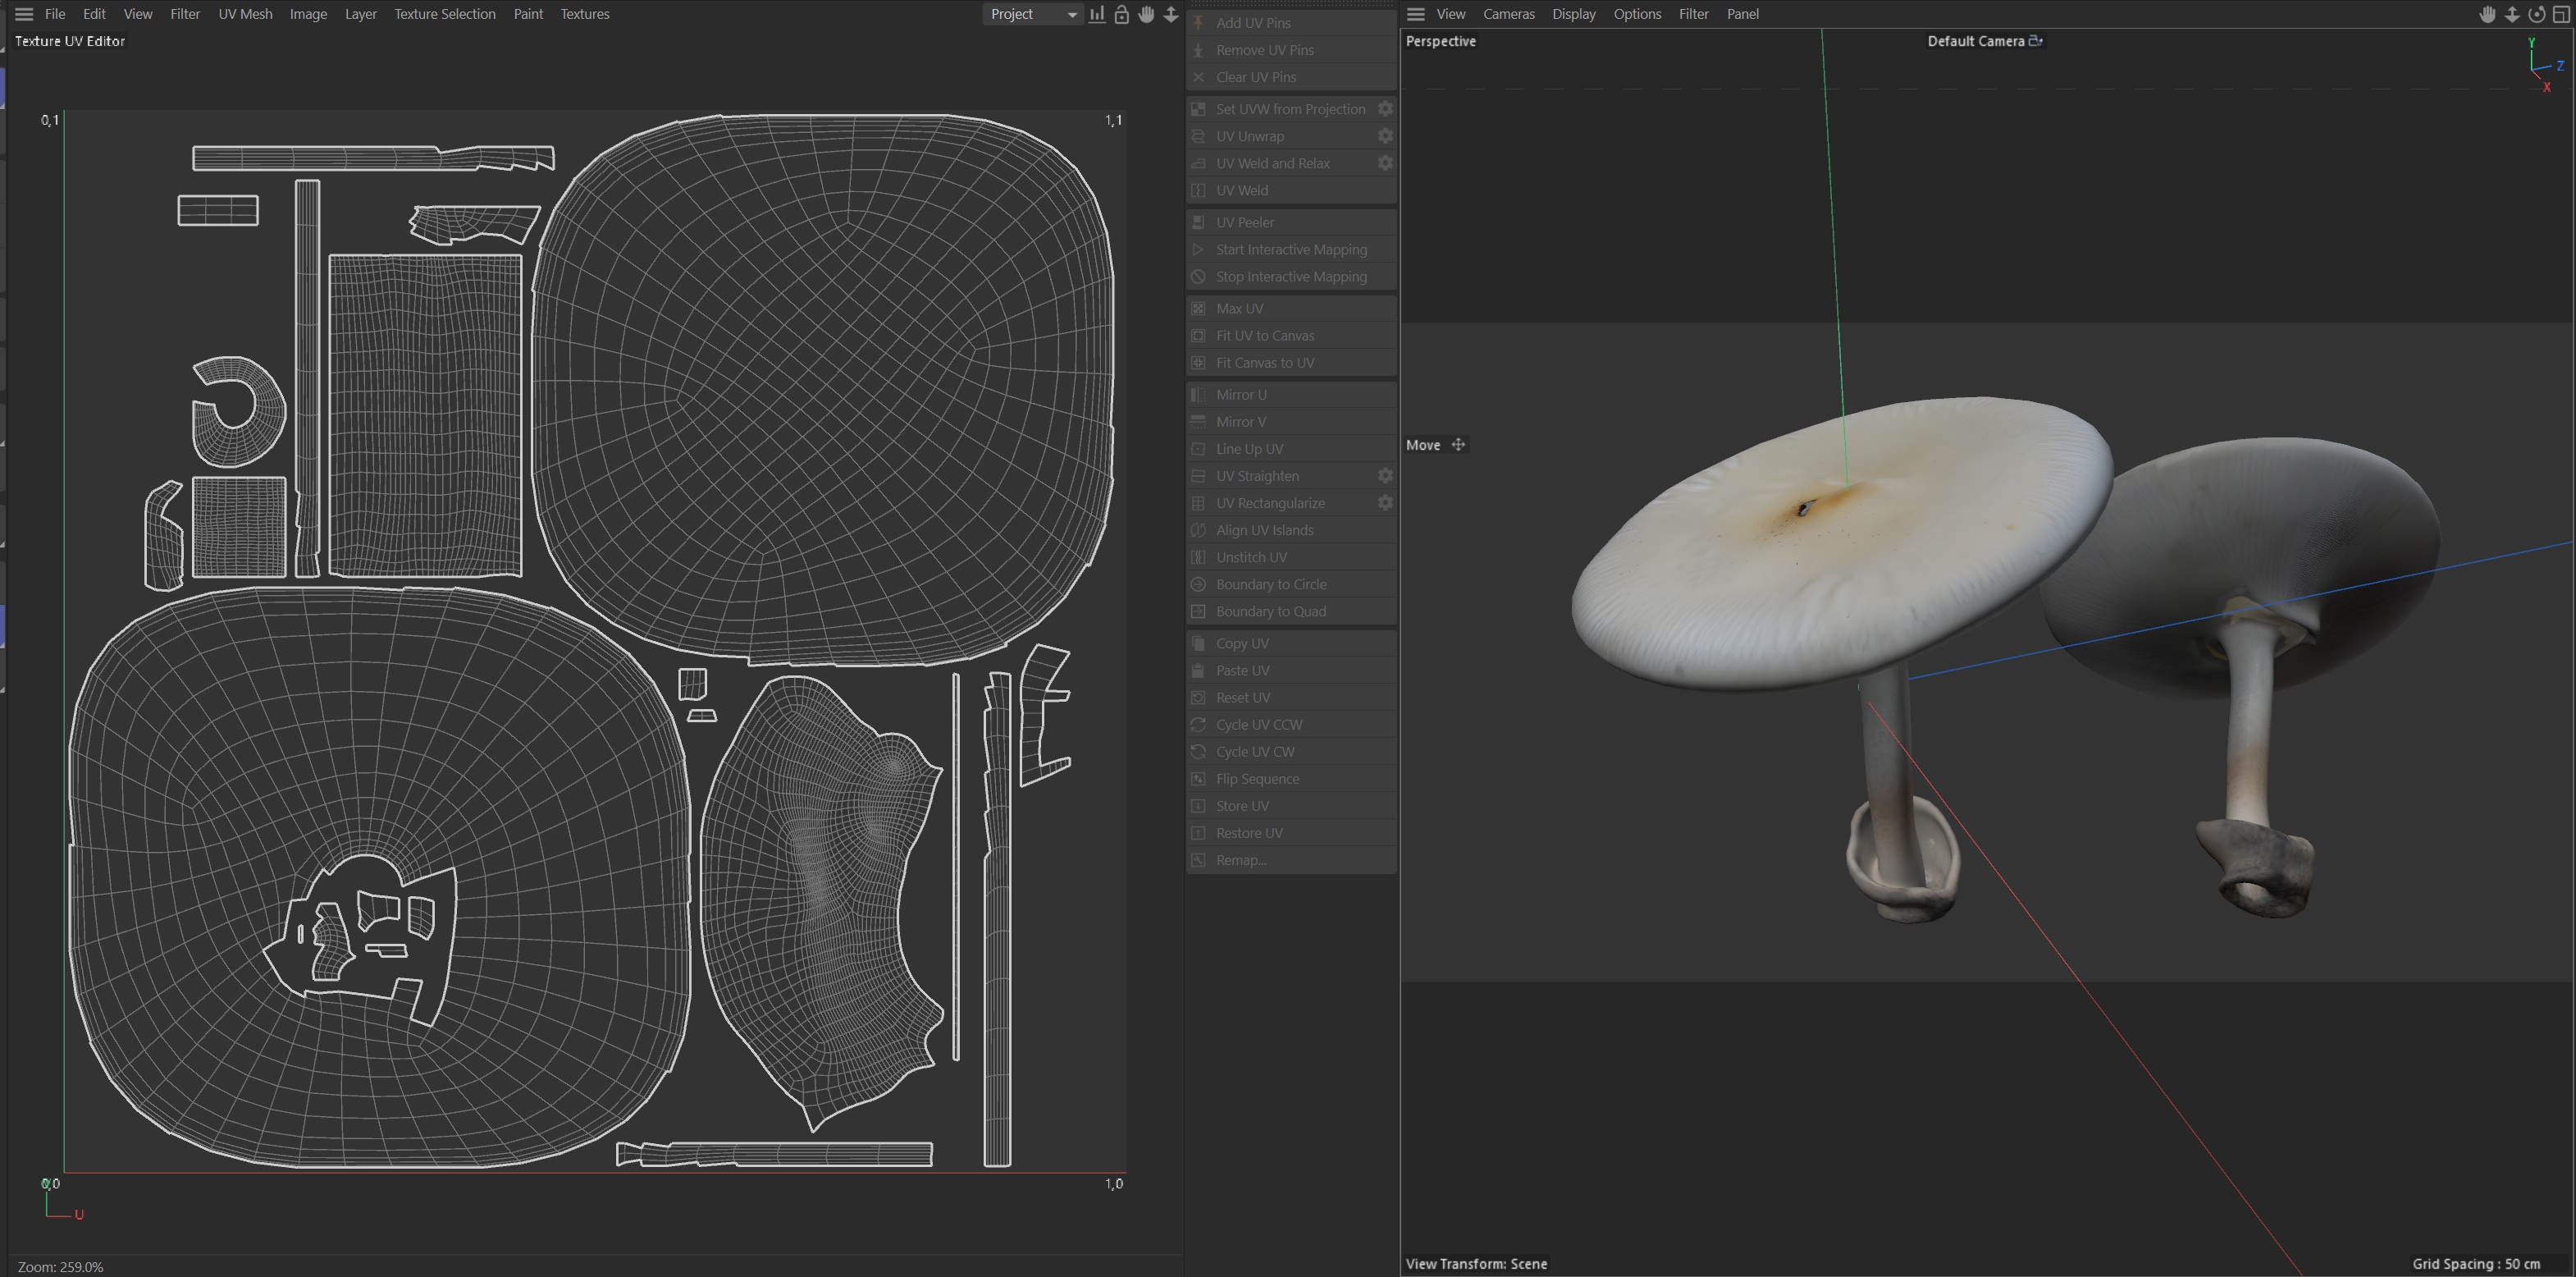Toggle the Default Camera link icon
Image resolution: width=2576 pixels, height=1277 pixels.
2035,41
